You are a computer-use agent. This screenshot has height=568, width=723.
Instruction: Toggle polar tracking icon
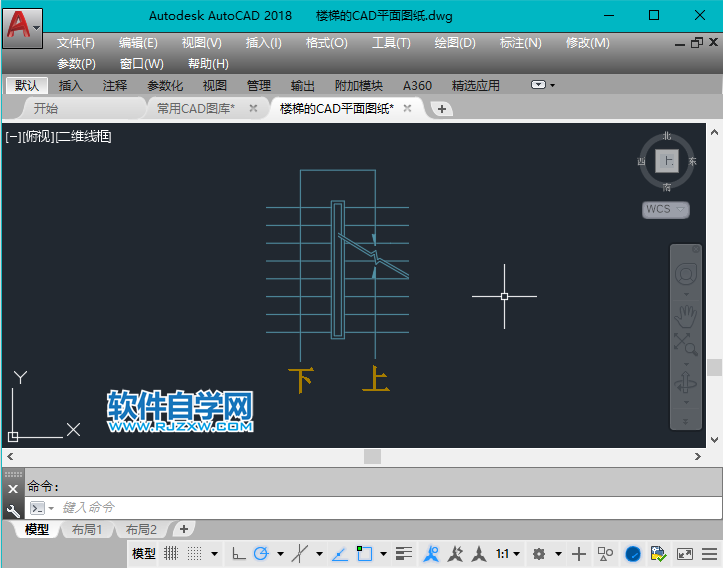tap(261, 553)
